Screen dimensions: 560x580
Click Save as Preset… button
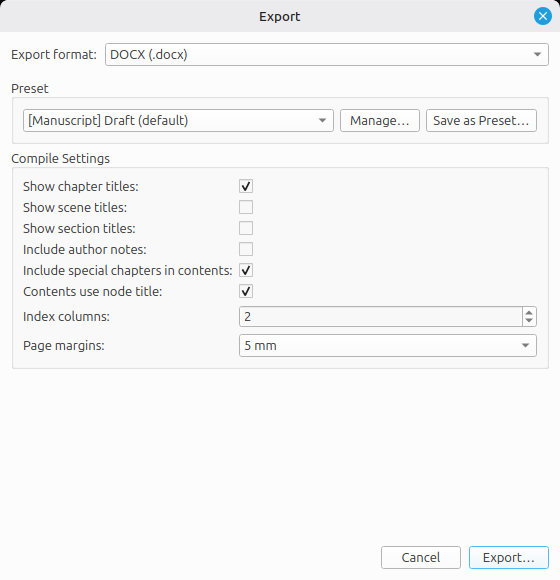481,121
